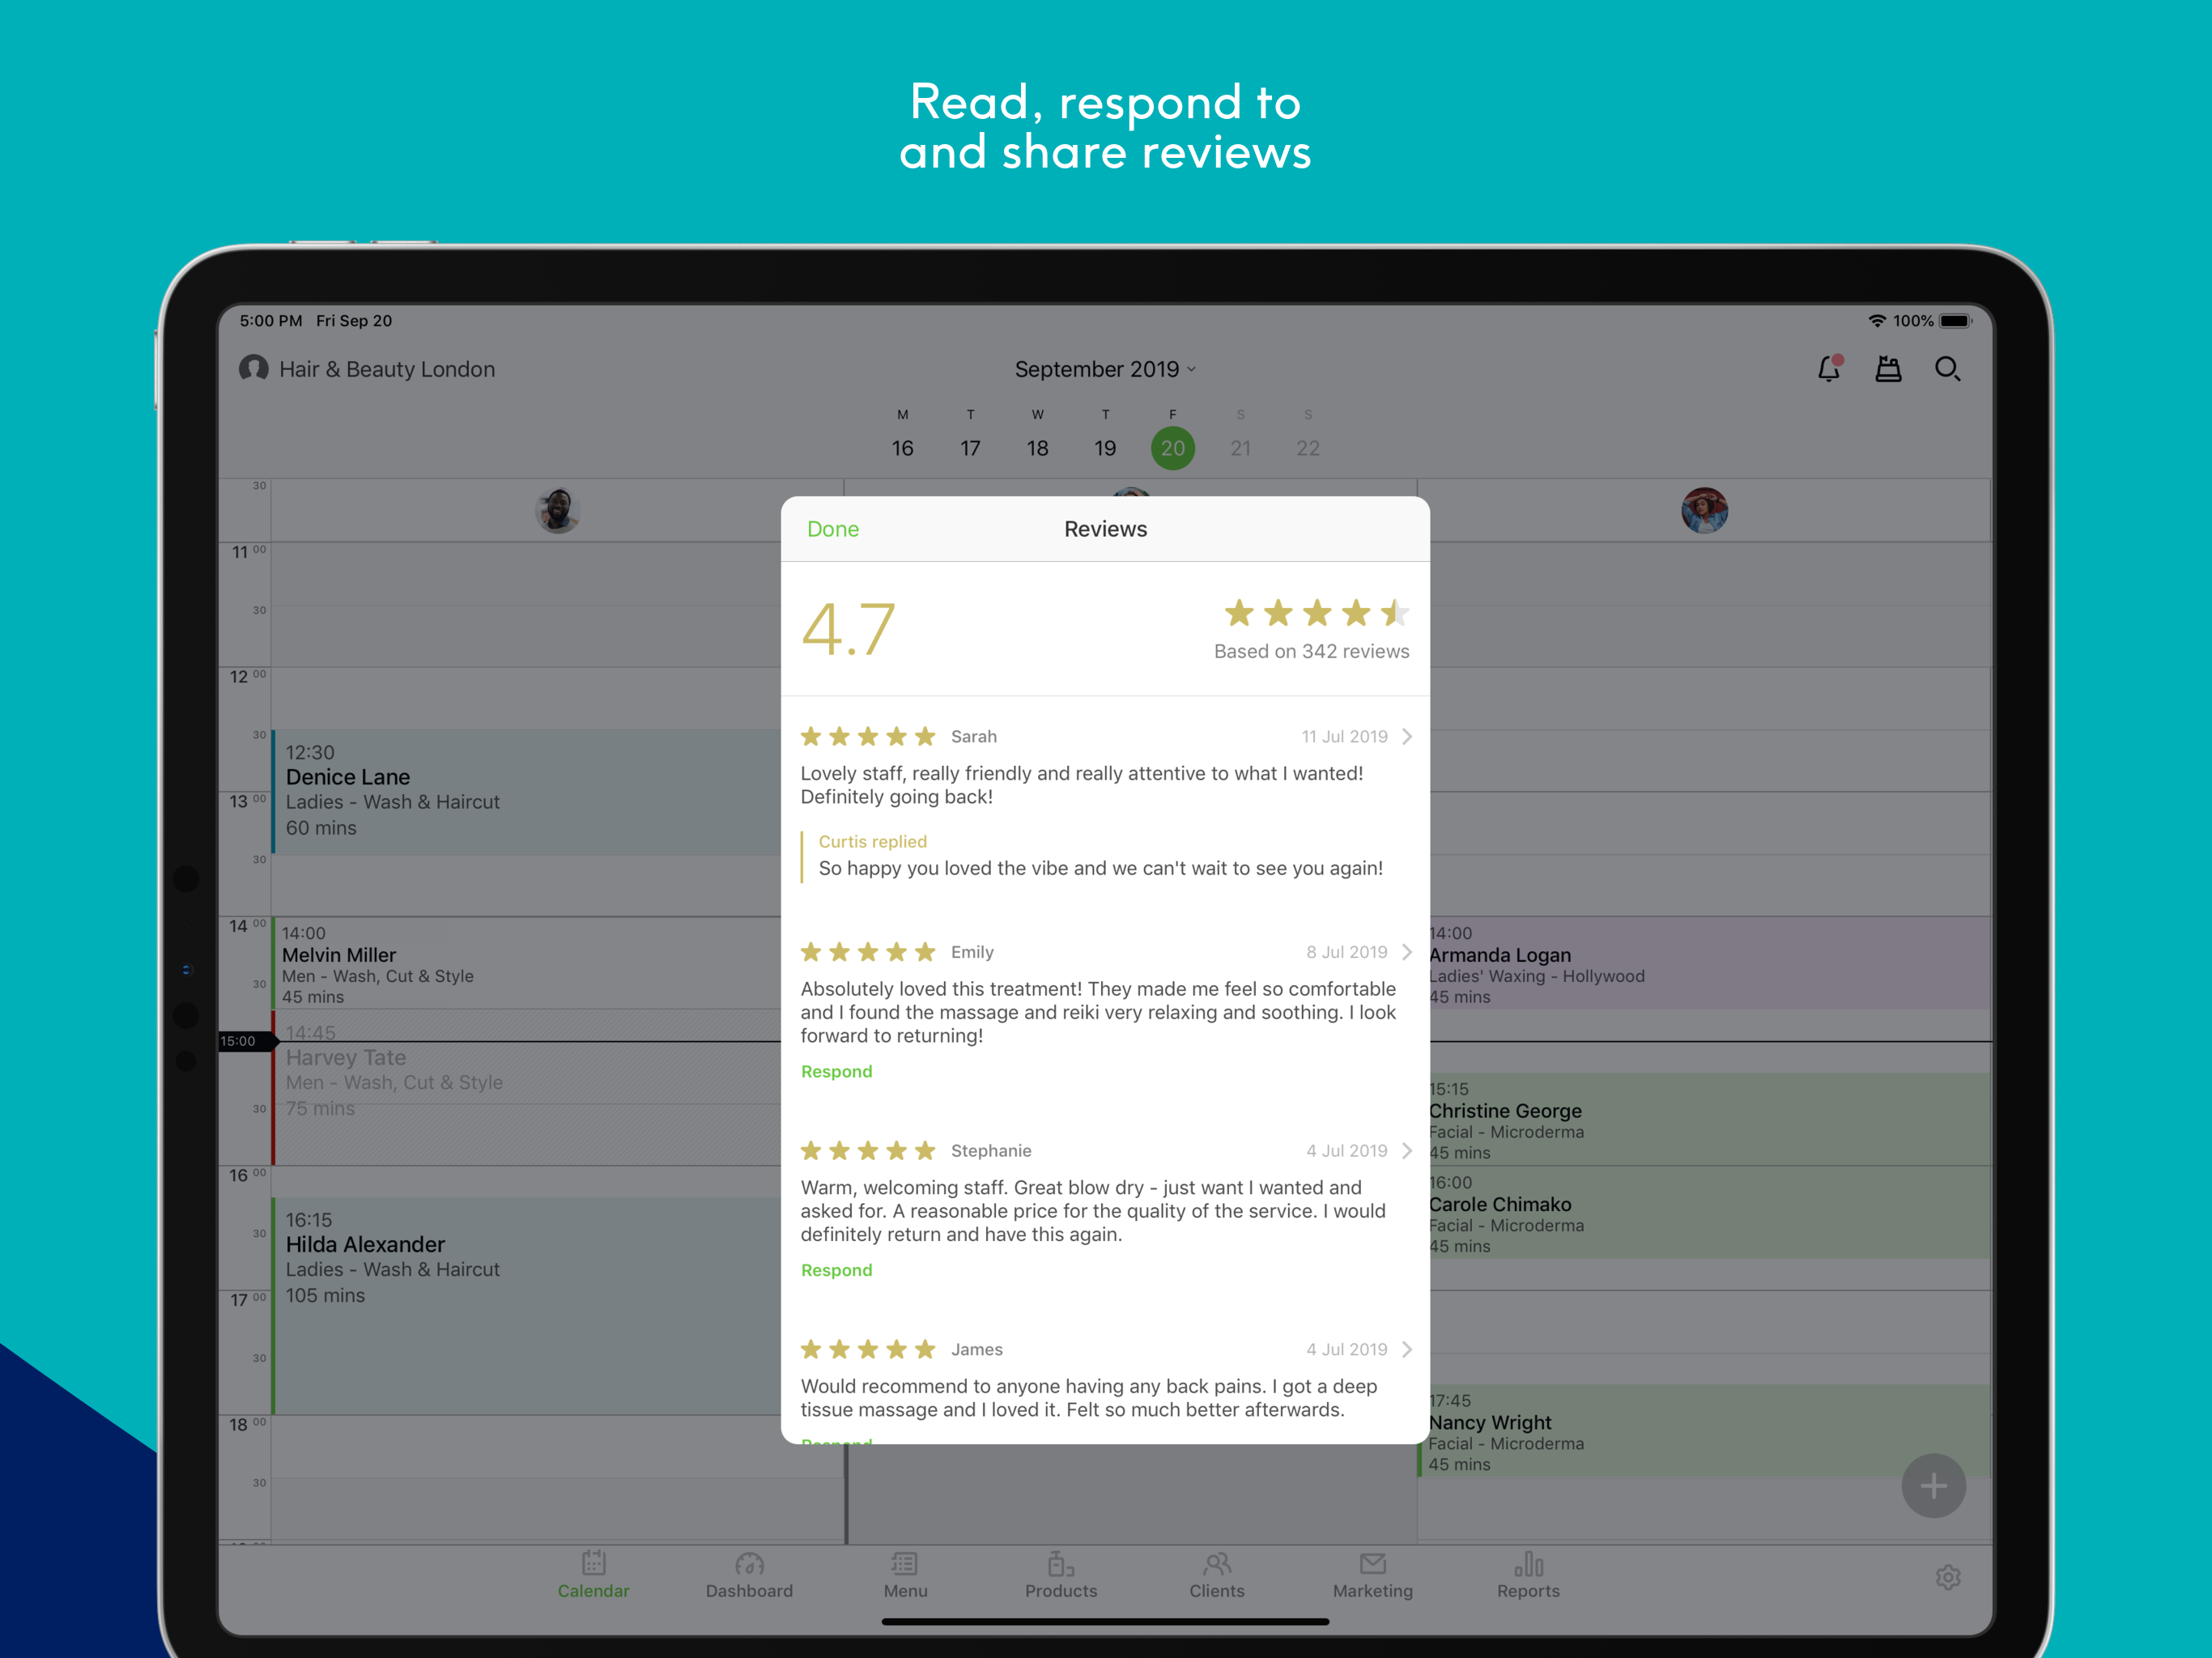
Task: Open the notifications bell icon
Action: tap(1829, 368)
